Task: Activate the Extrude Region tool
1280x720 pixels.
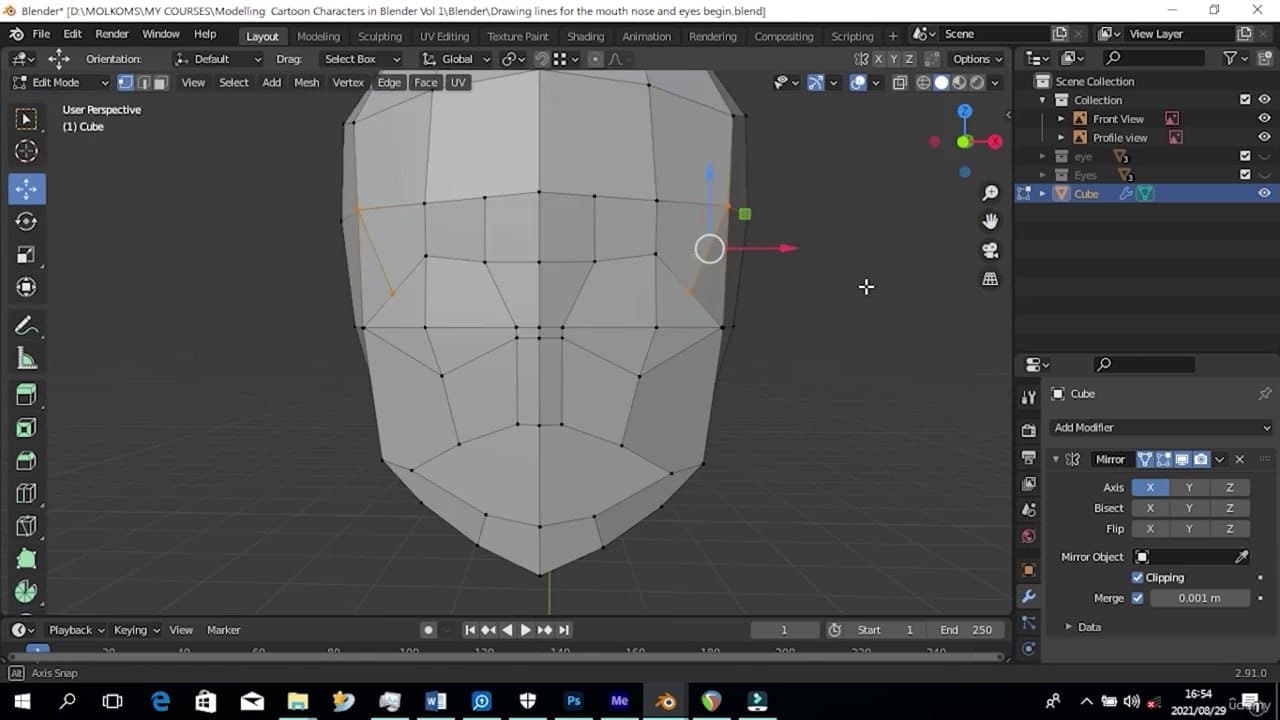Action: [27, 395]
